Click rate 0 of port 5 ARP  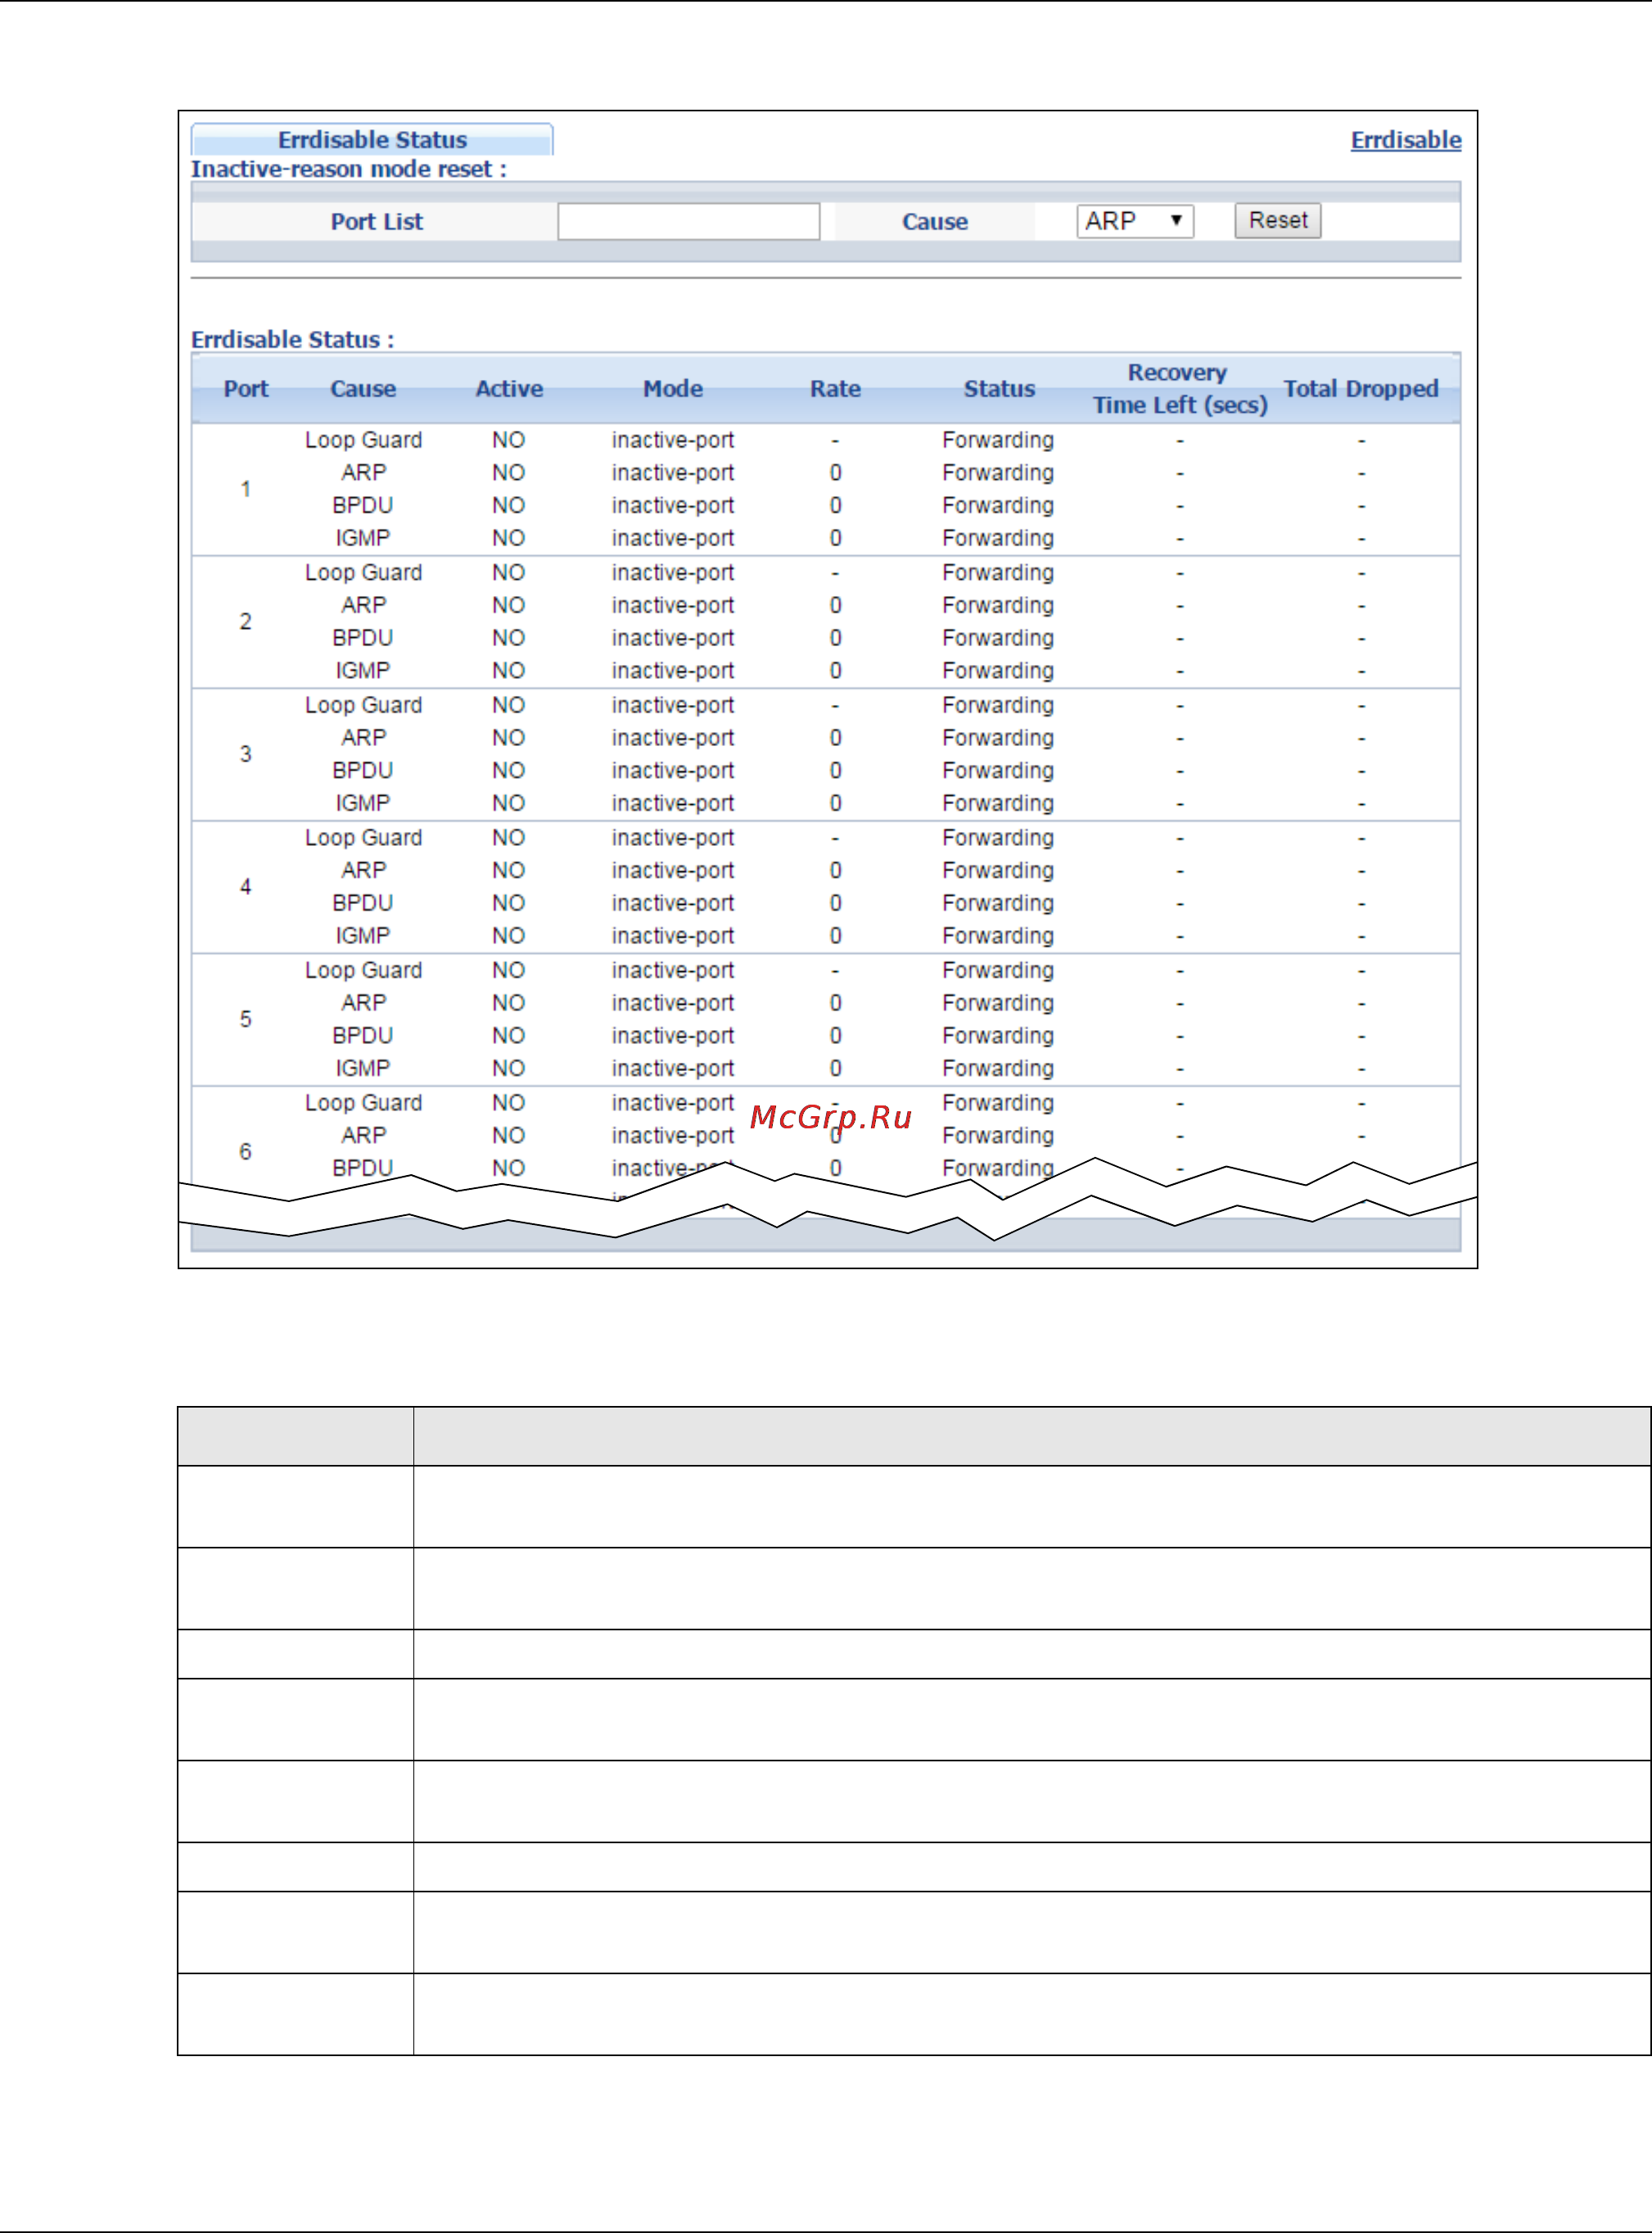(835, 1003)
